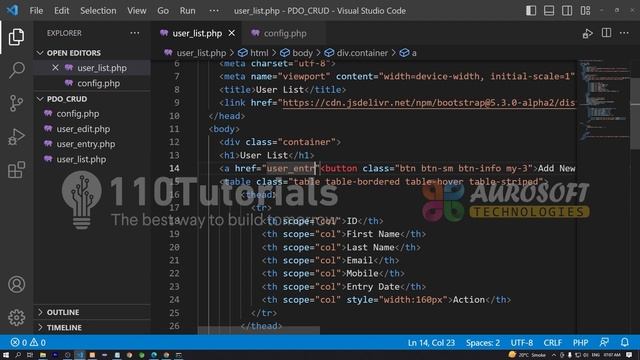The image size is (640, 360).
Task: Open the html breadcrumb dropdown
Action: [253, 53]
